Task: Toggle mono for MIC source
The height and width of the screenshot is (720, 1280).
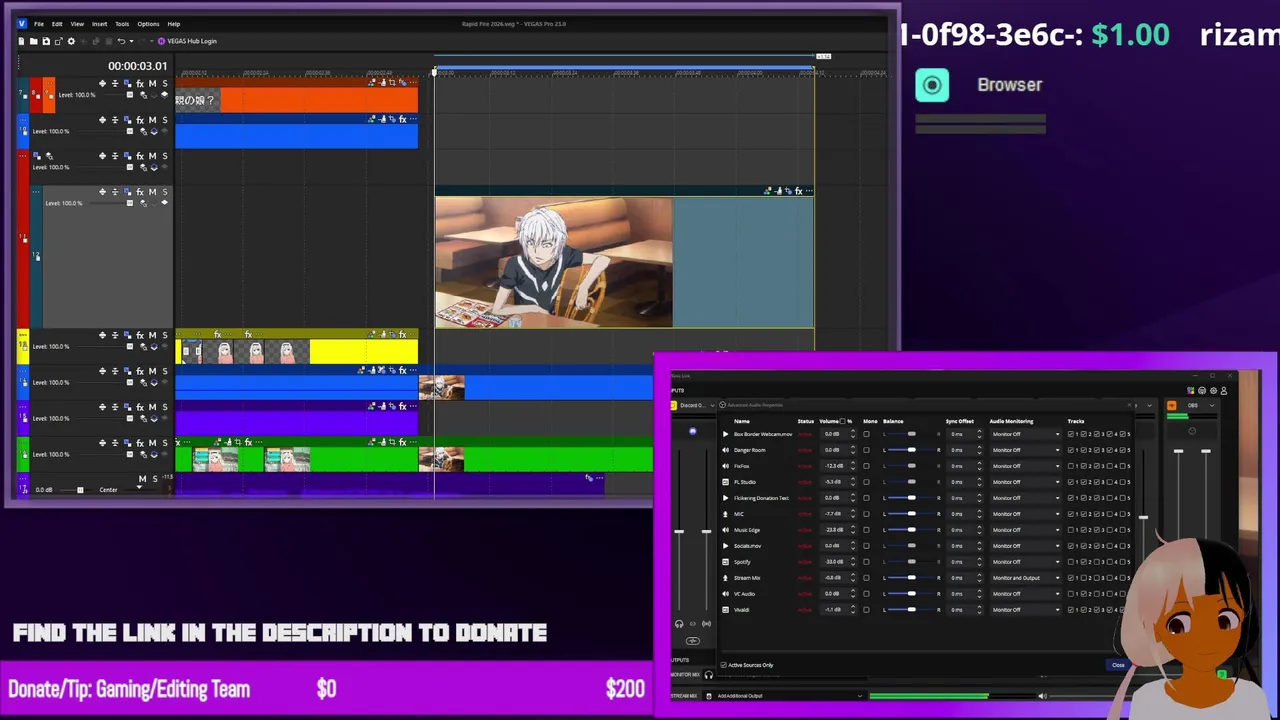Action: (x=866, y=513)
